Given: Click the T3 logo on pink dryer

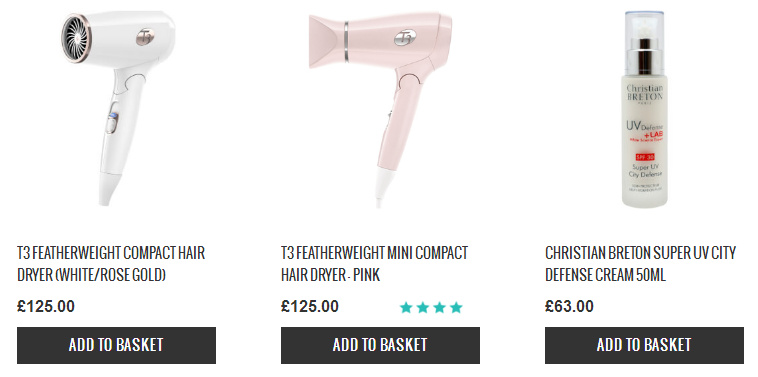Looking at the screenshot, I should click(x=405, y=37).
